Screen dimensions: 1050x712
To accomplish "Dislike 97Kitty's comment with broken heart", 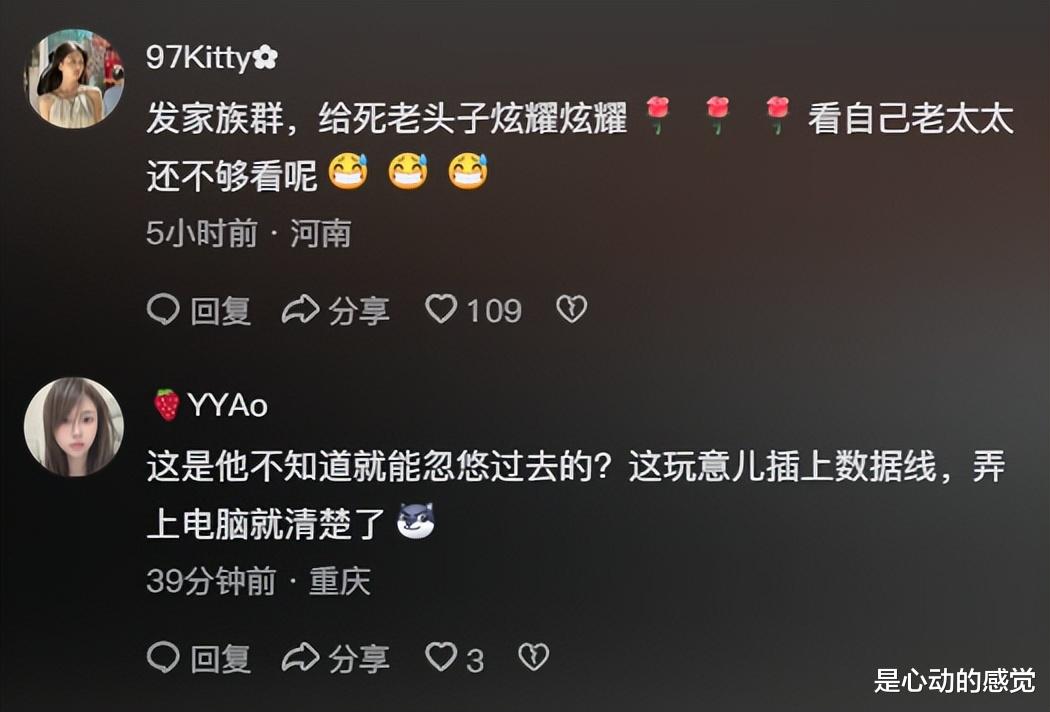I will pos(571,309).
